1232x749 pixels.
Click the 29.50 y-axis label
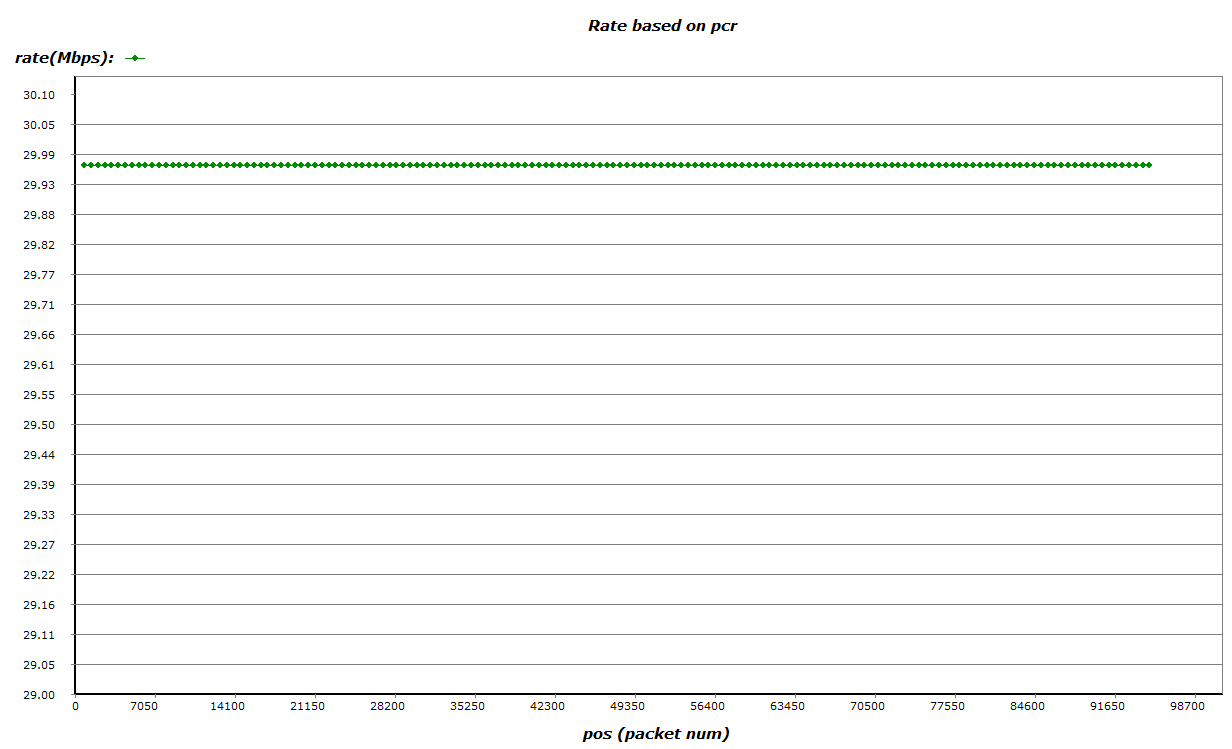39,425
